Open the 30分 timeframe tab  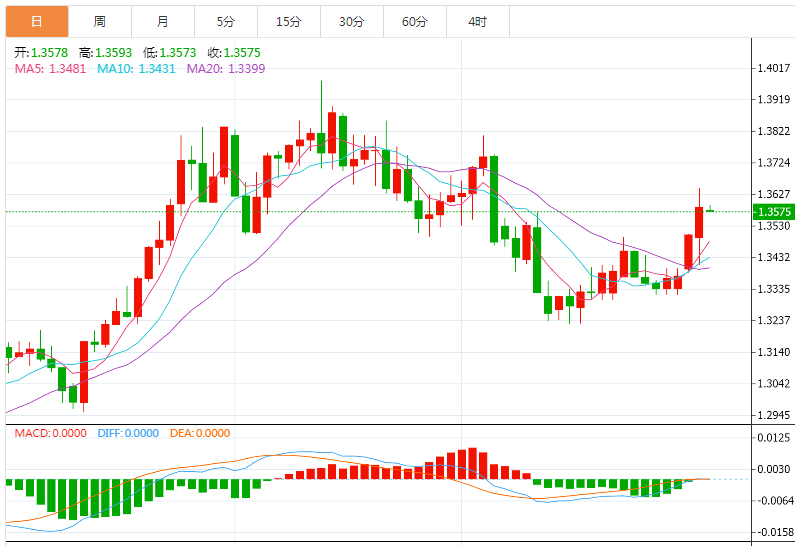[x=352, y=22]
